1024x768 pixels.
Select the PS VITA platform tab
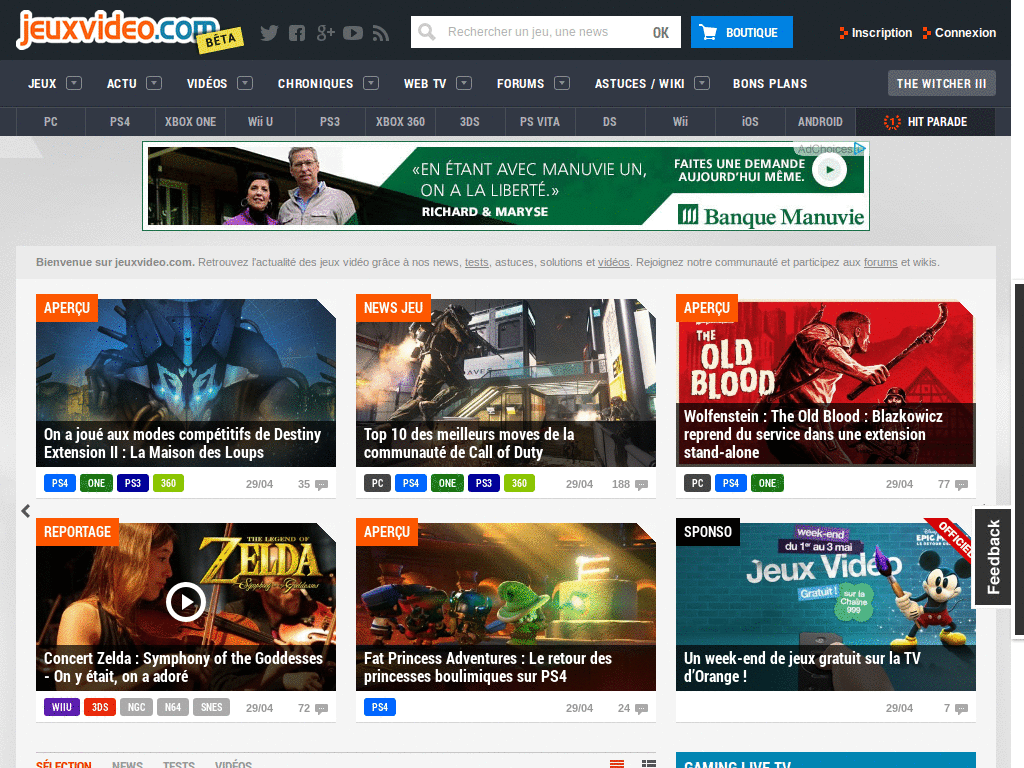pyautogui.click(x=539, y=121)
